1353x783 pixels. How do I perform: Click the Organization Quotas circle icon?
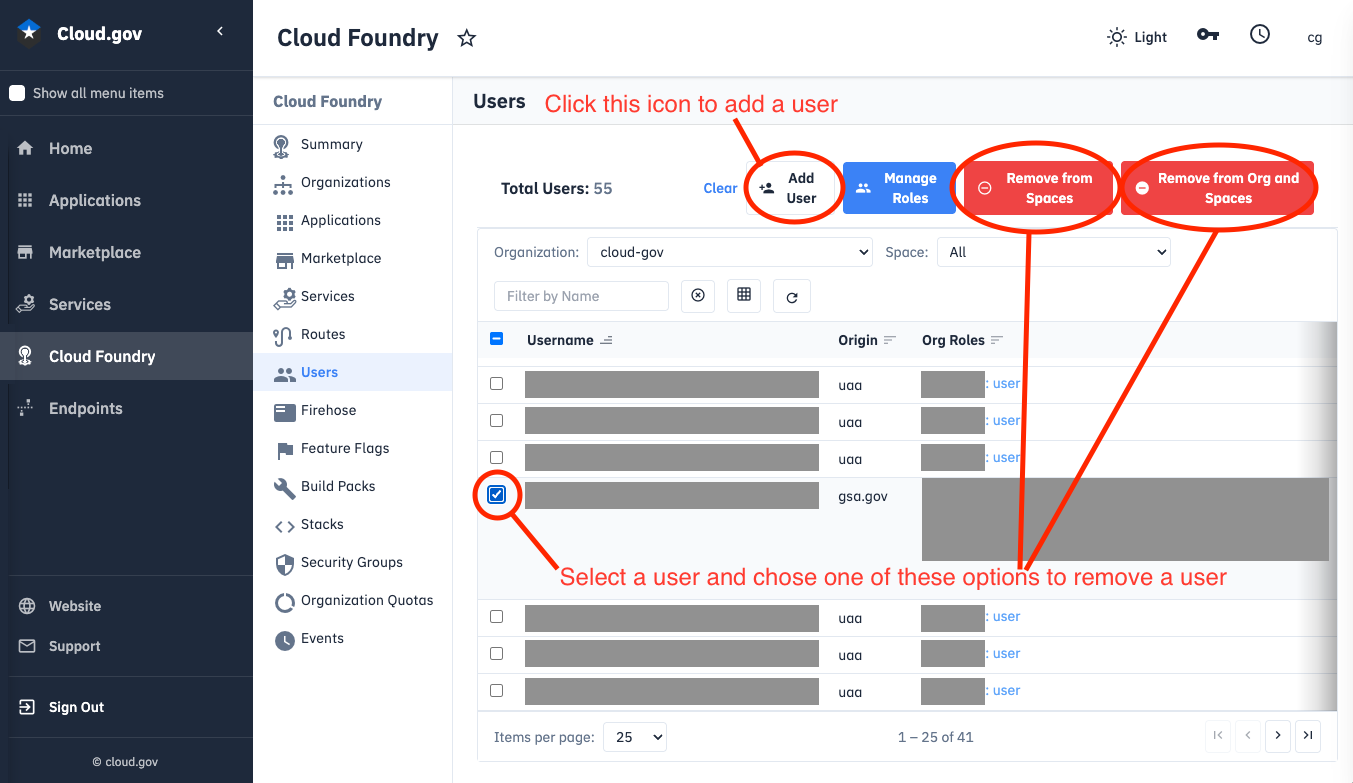click(284, 602)
